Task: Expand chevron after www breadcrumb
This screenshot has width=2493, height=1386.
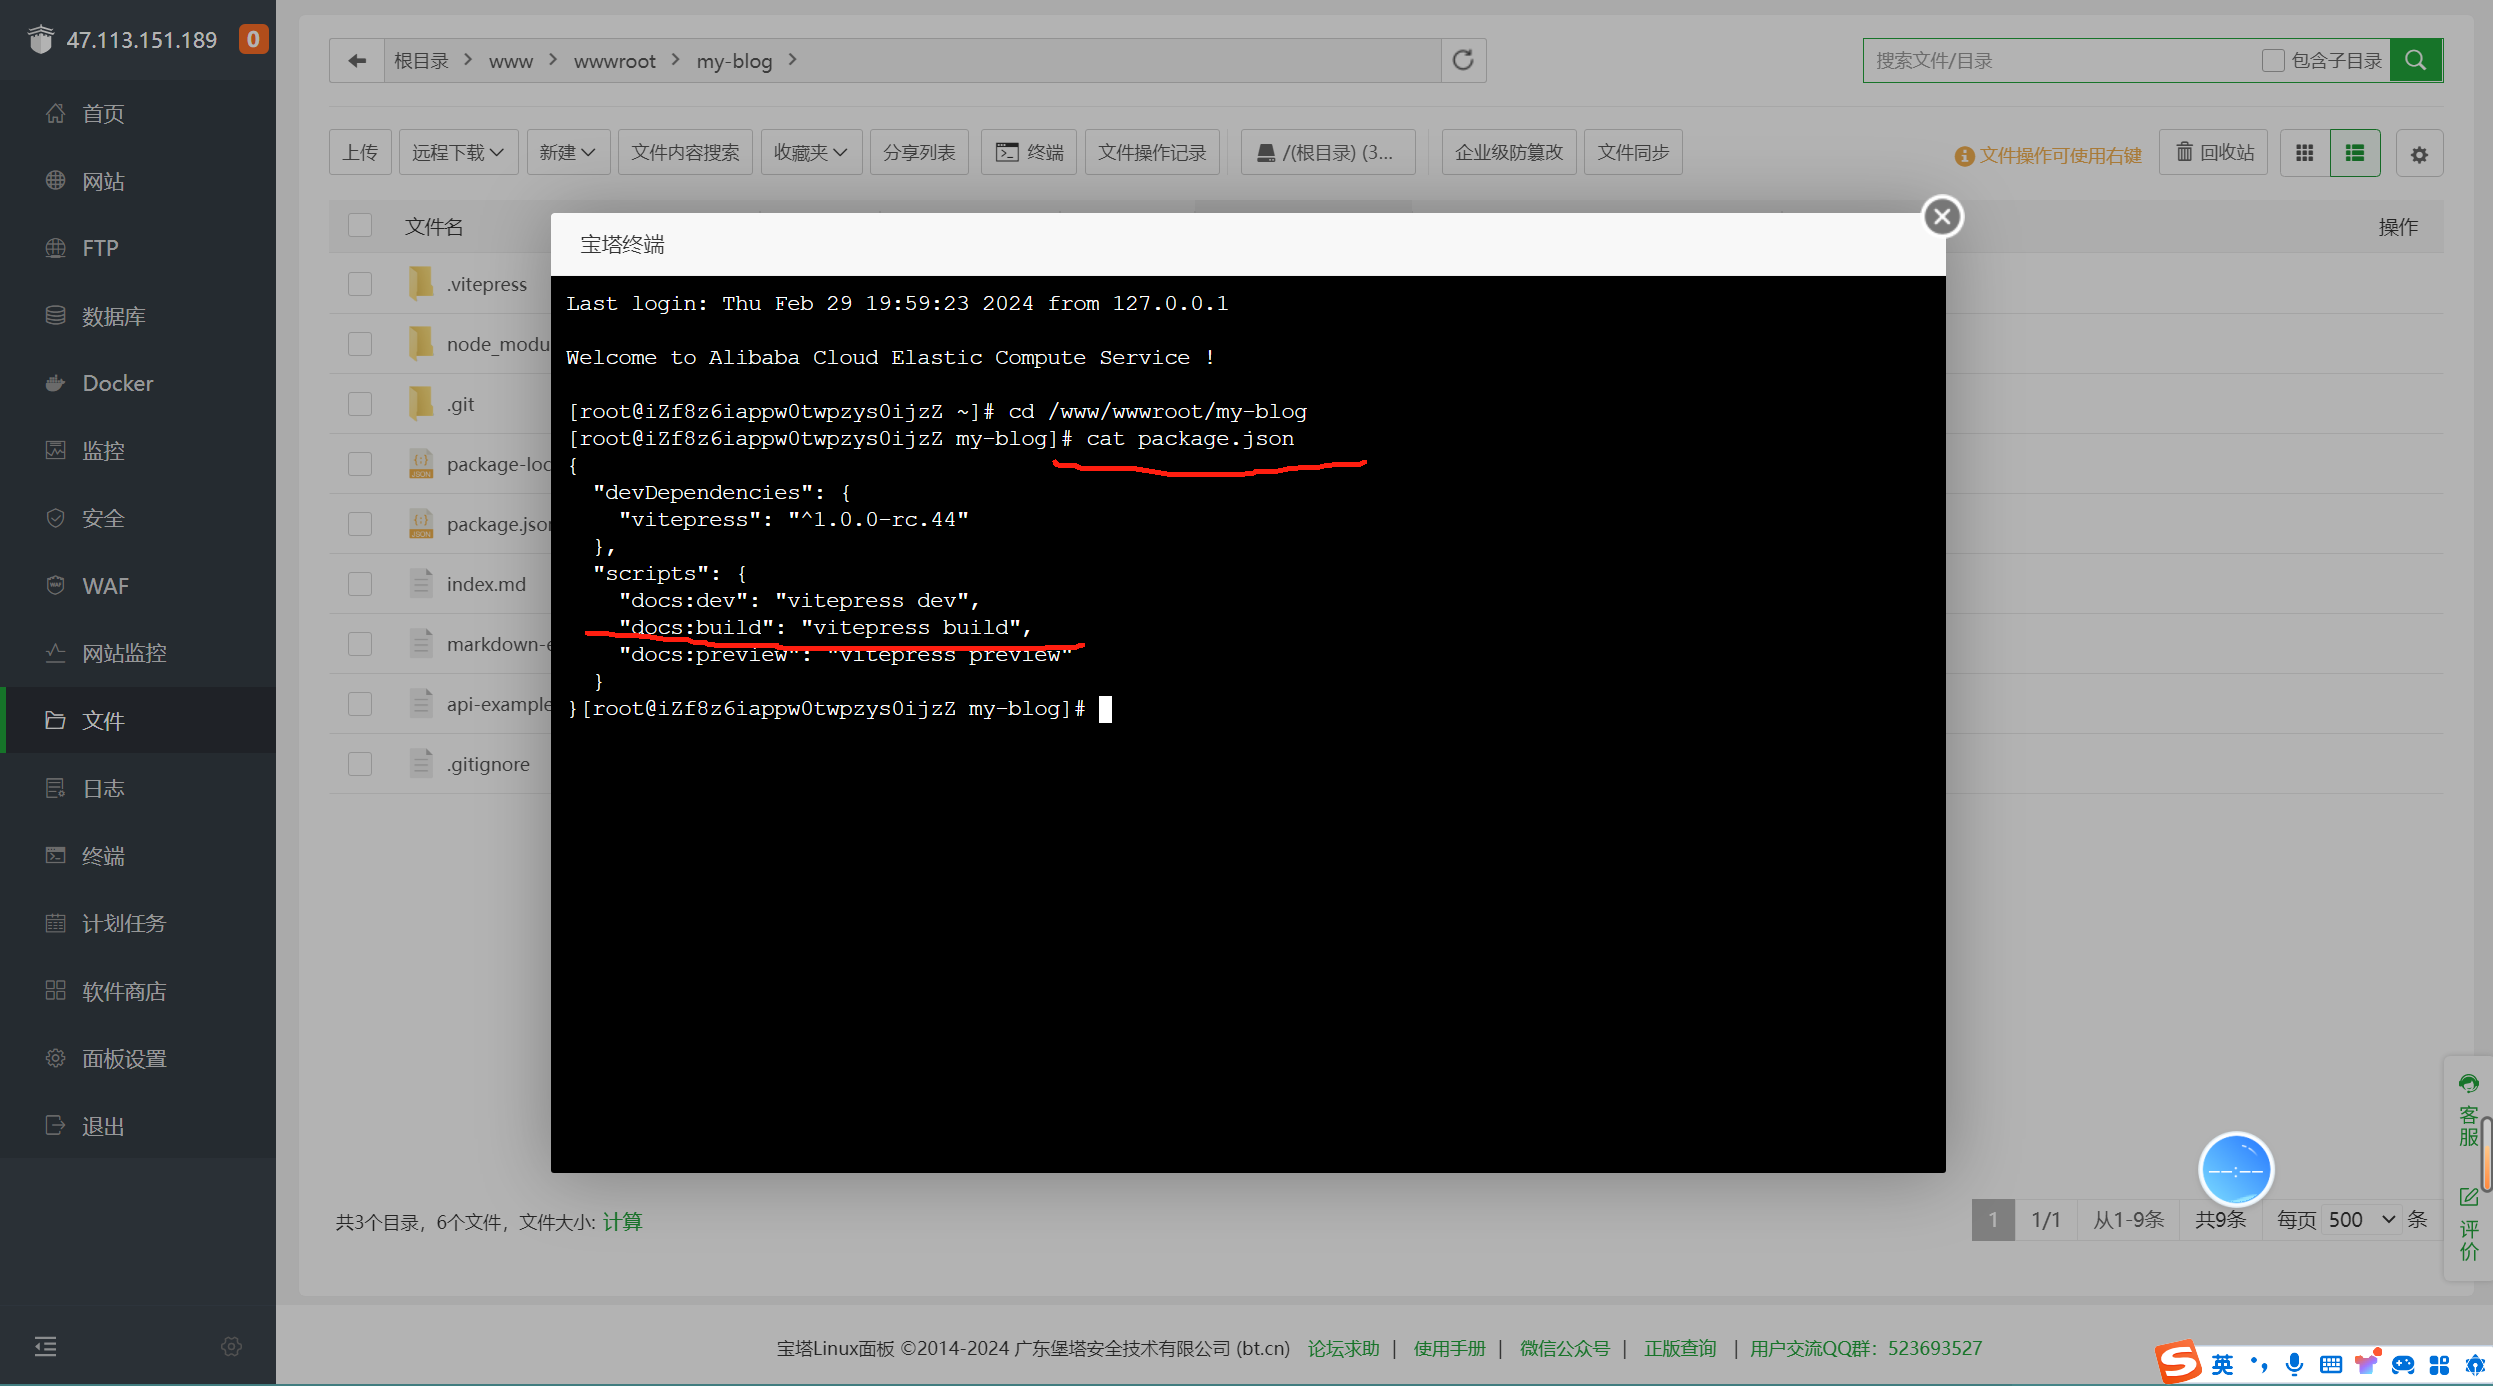Action: click(552, 60)
